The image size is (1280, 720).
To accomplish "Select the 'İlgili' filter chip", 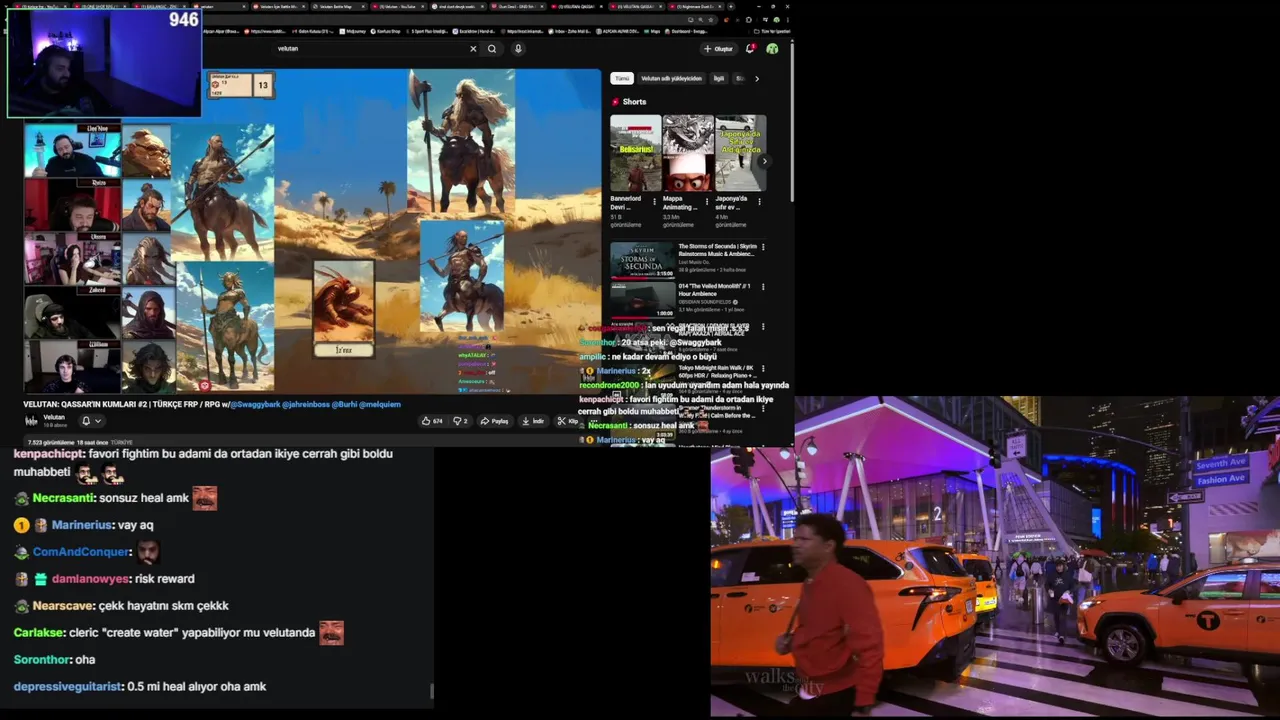I will tap(718, 78).
